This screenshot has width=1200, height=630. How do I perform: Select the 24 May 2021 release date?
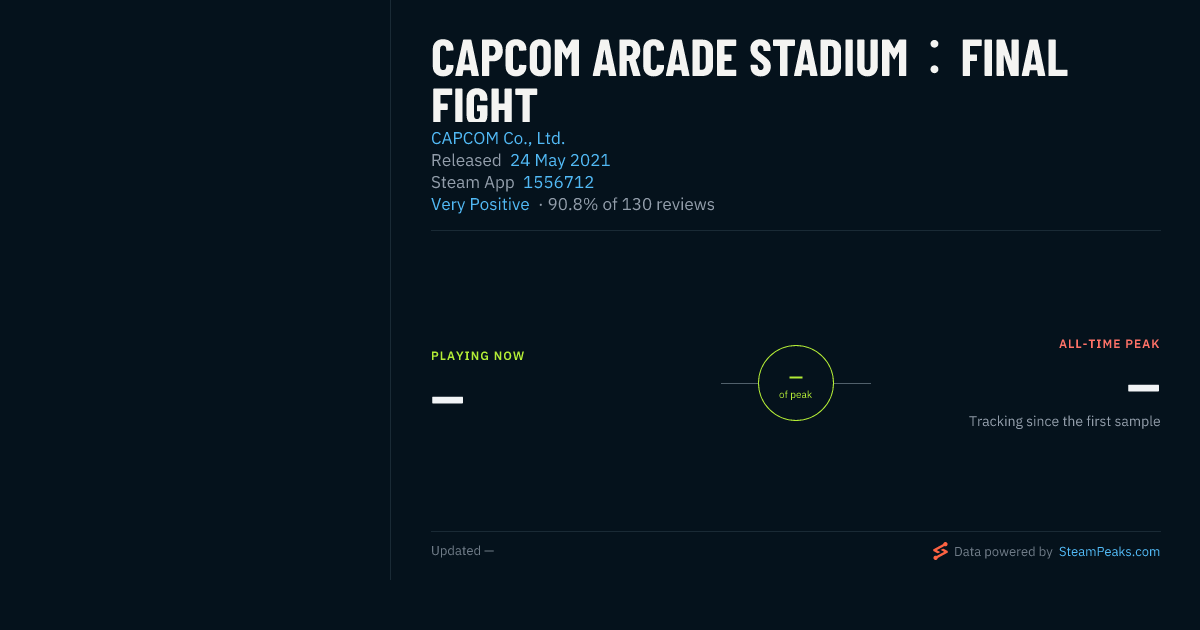coord(560,160)
